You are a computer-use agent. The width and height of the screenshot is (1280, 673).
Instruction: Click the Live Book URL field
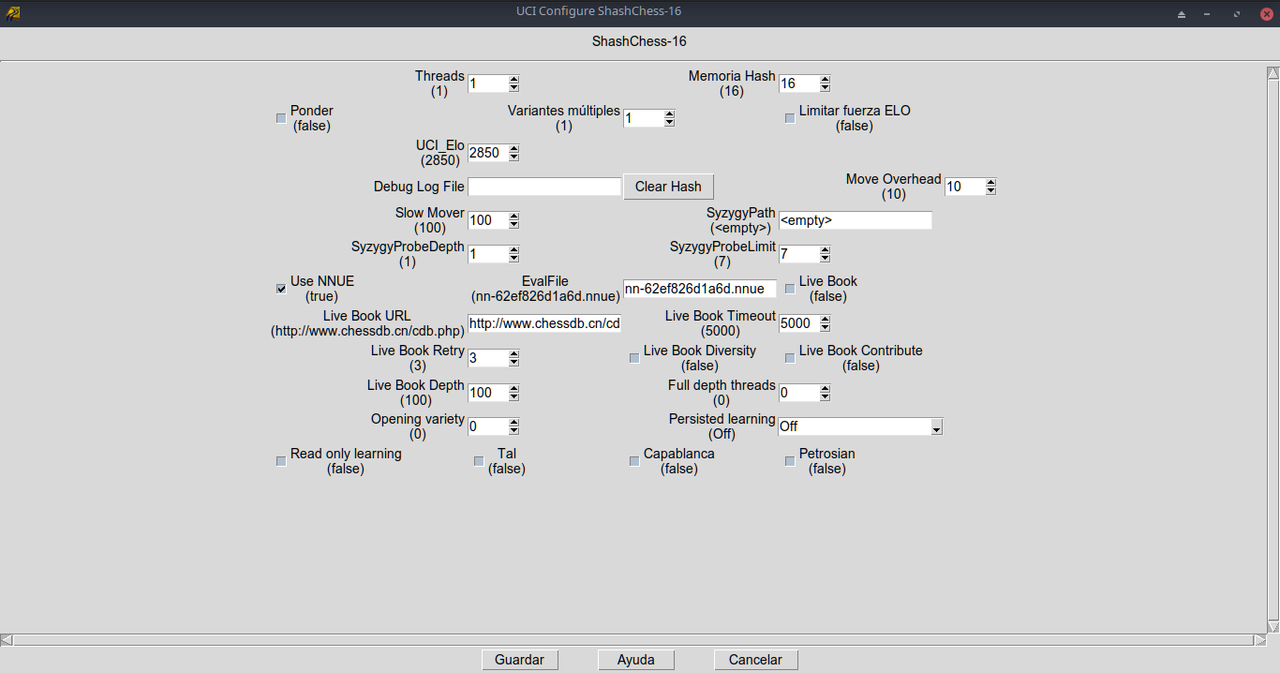click(x=545, y=324)
